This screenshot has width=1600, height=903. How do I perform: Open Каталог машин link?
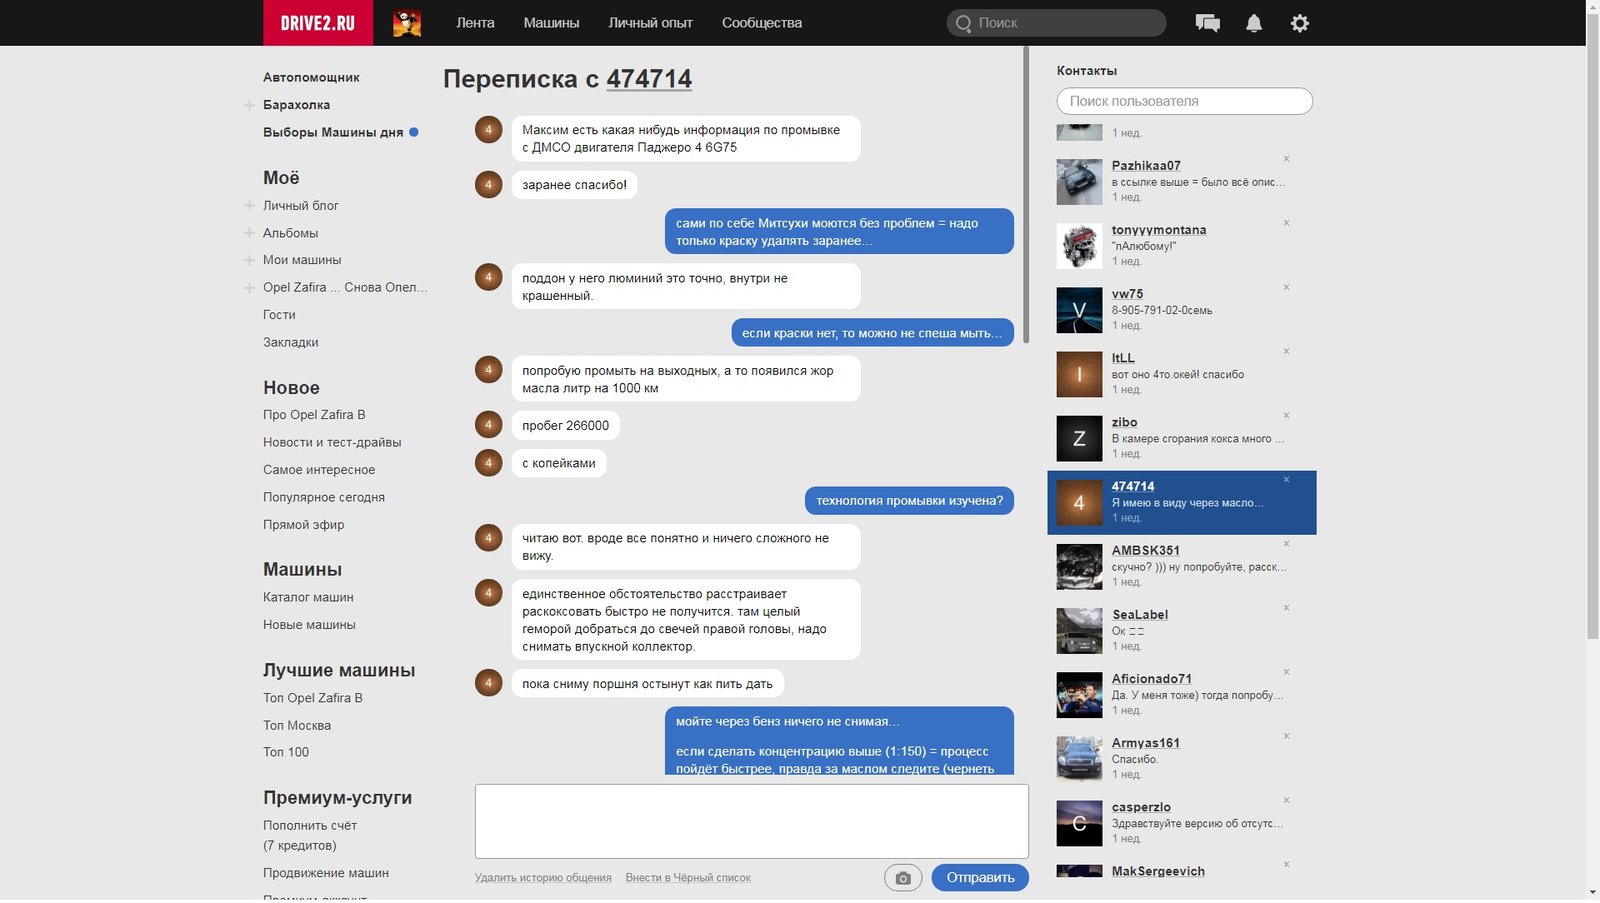click(x=308, y=598)
